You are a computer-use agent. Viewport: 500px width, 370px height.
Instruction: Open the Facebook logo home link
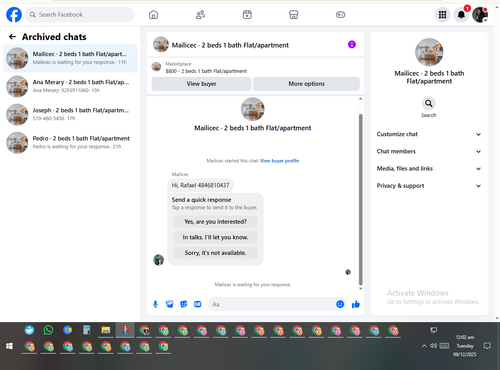14,15
